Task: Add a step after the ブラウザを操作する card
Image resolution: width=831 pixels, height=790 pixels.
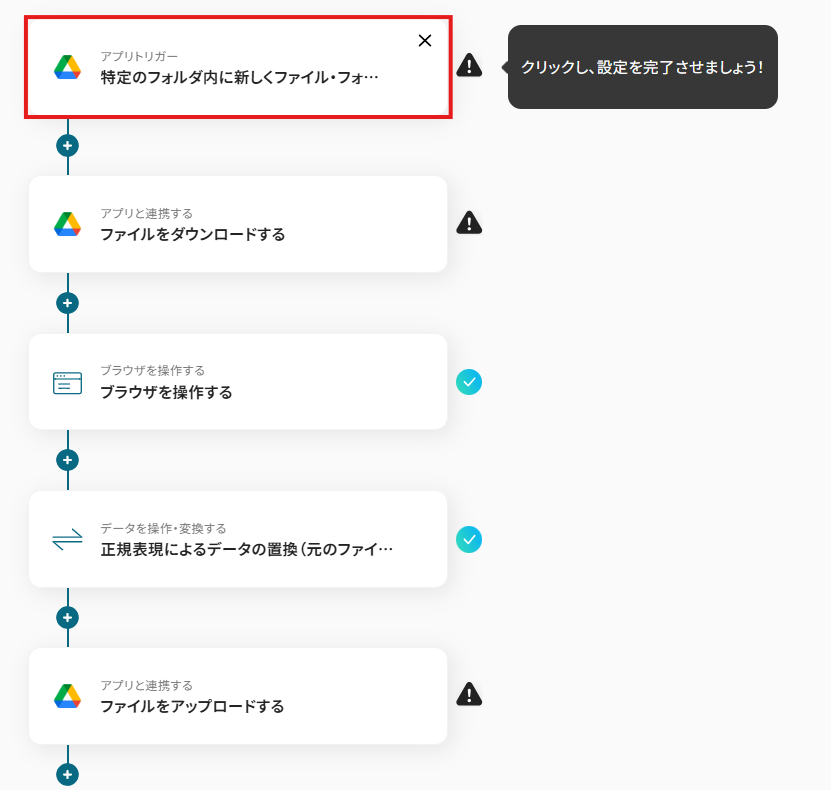Action: (x=67, y=460)
